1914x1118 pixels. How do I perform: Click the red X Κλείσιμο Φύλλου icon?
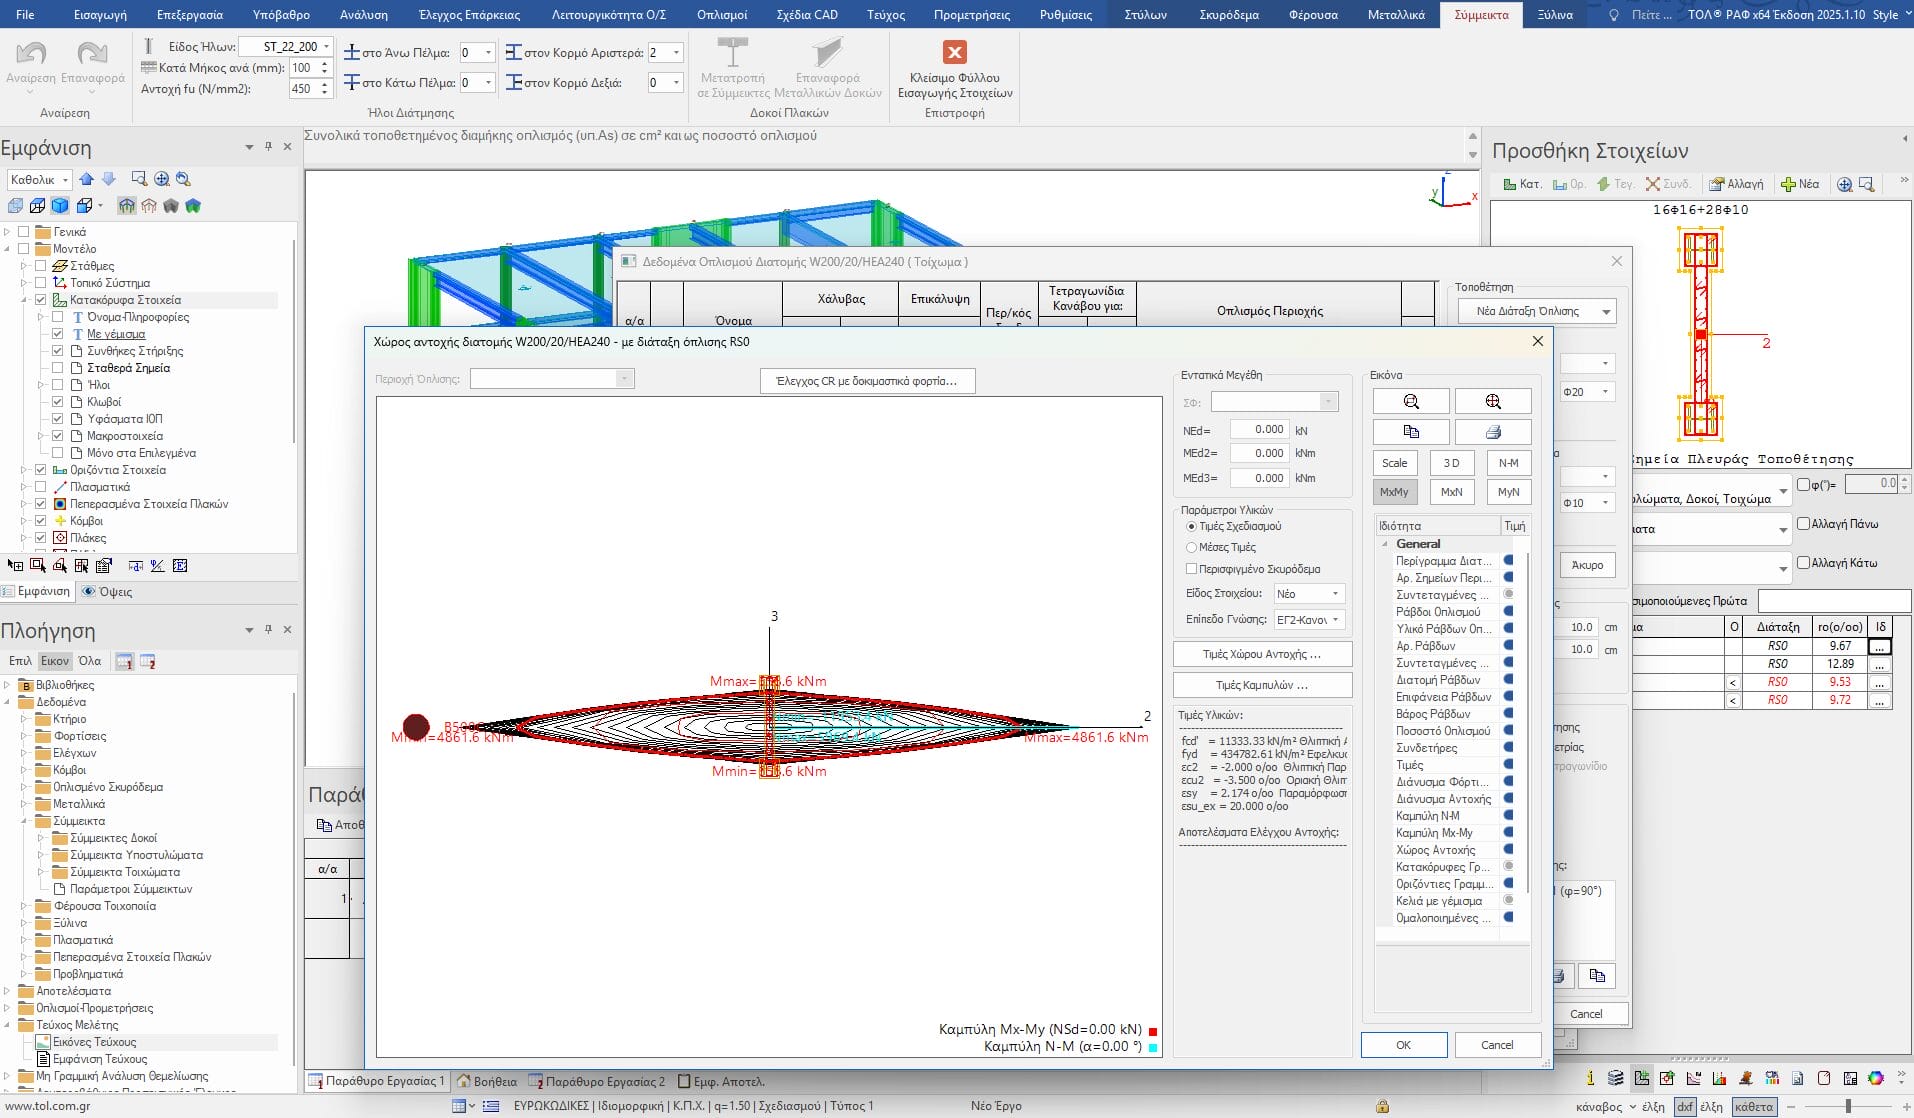(954, 52)
